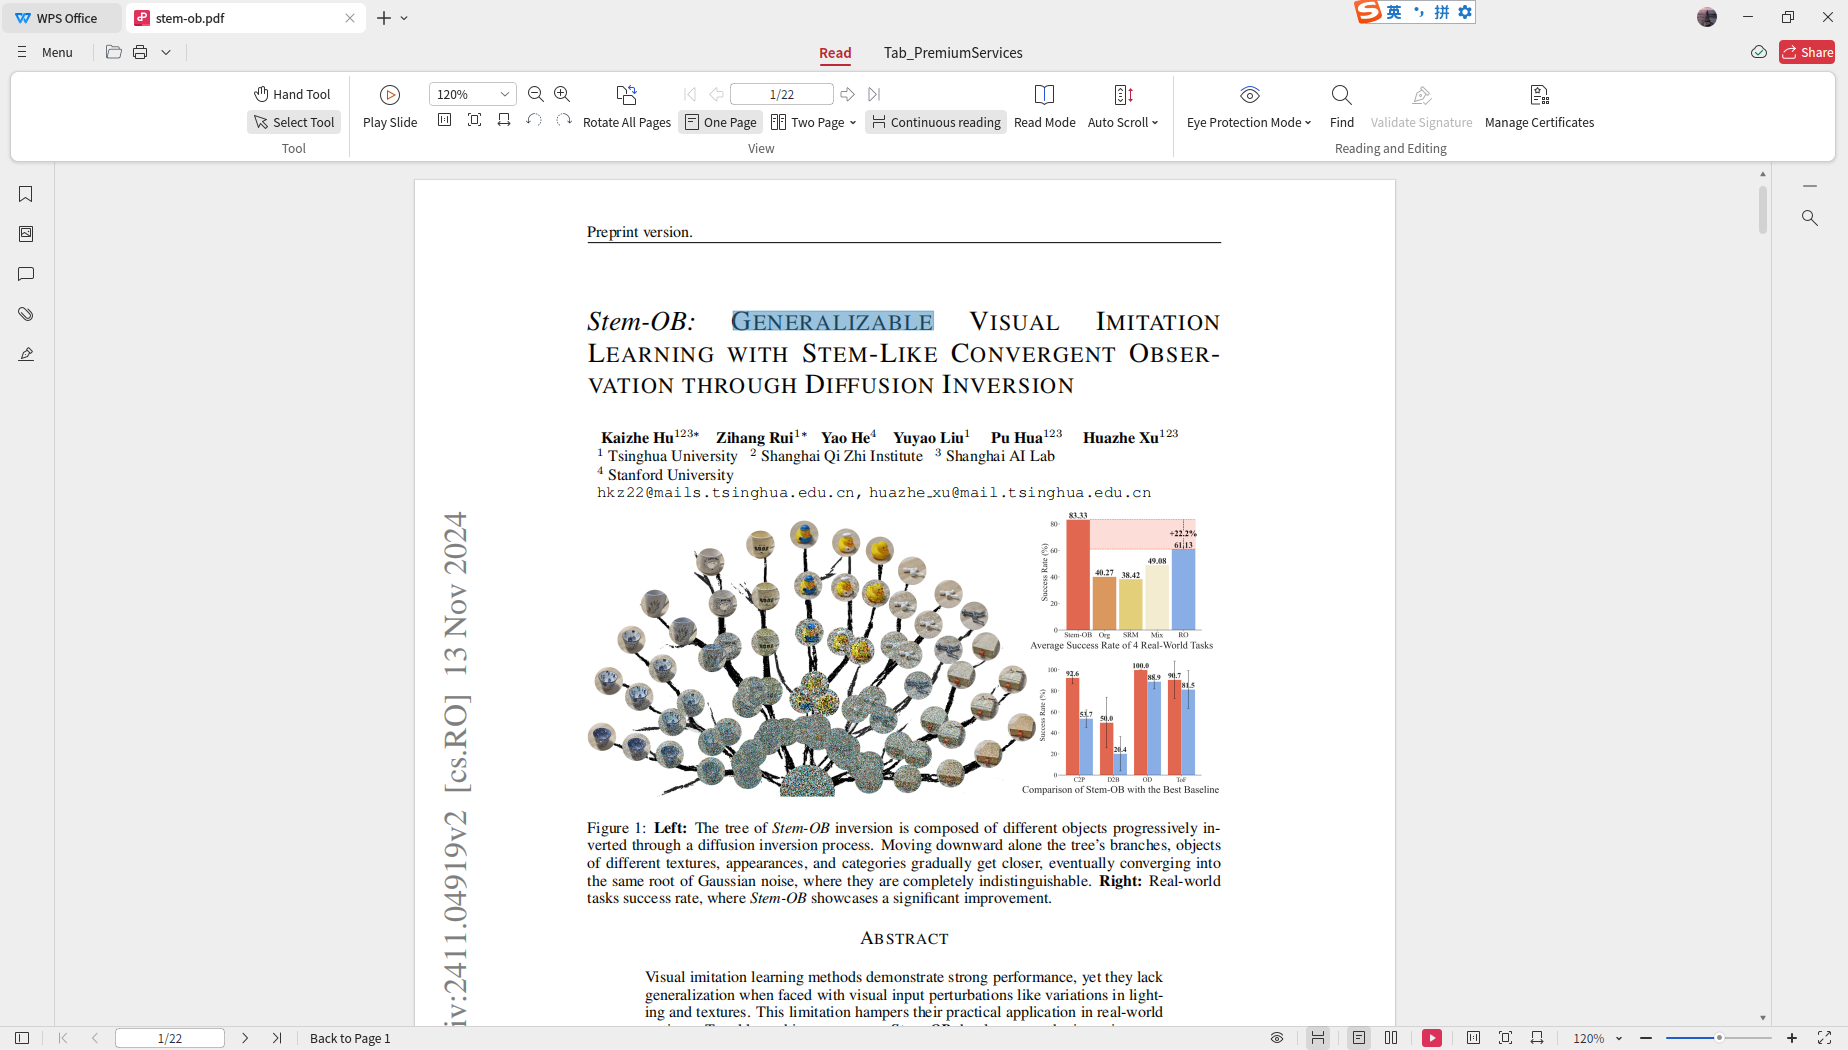Screen dimensions: 1848x1050
Task: Rotate page clockwise
Action: click(564, 120)
